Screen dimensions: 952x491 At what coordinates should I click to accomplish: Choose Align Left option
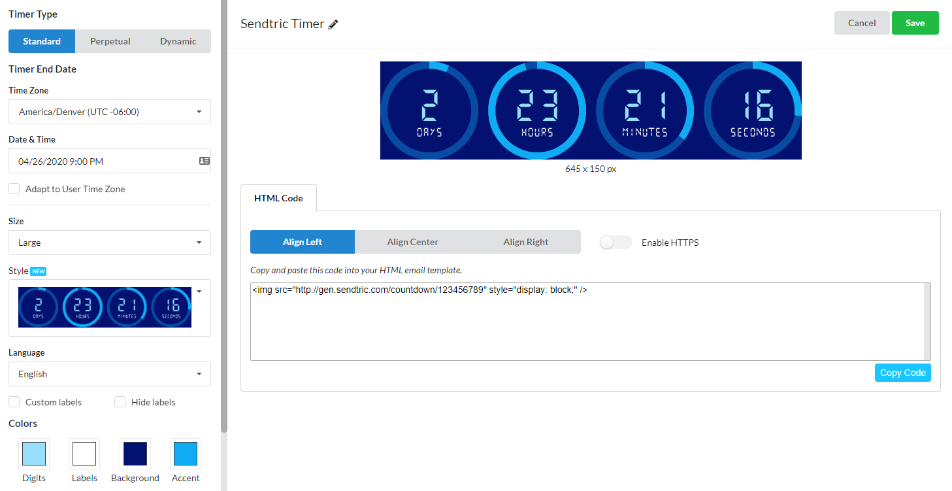tap(302, 242)
